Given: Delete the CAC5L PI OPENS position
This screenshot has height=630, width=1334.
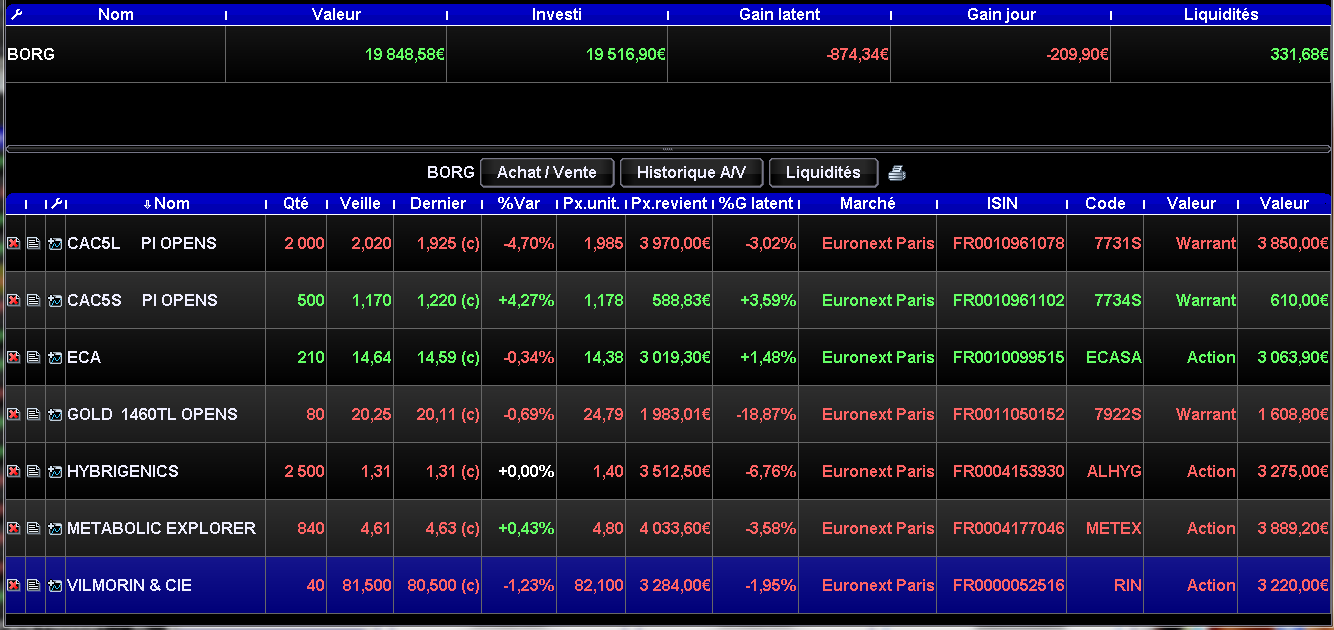Looking at the screenshot, I should click(x=14, y=243).
